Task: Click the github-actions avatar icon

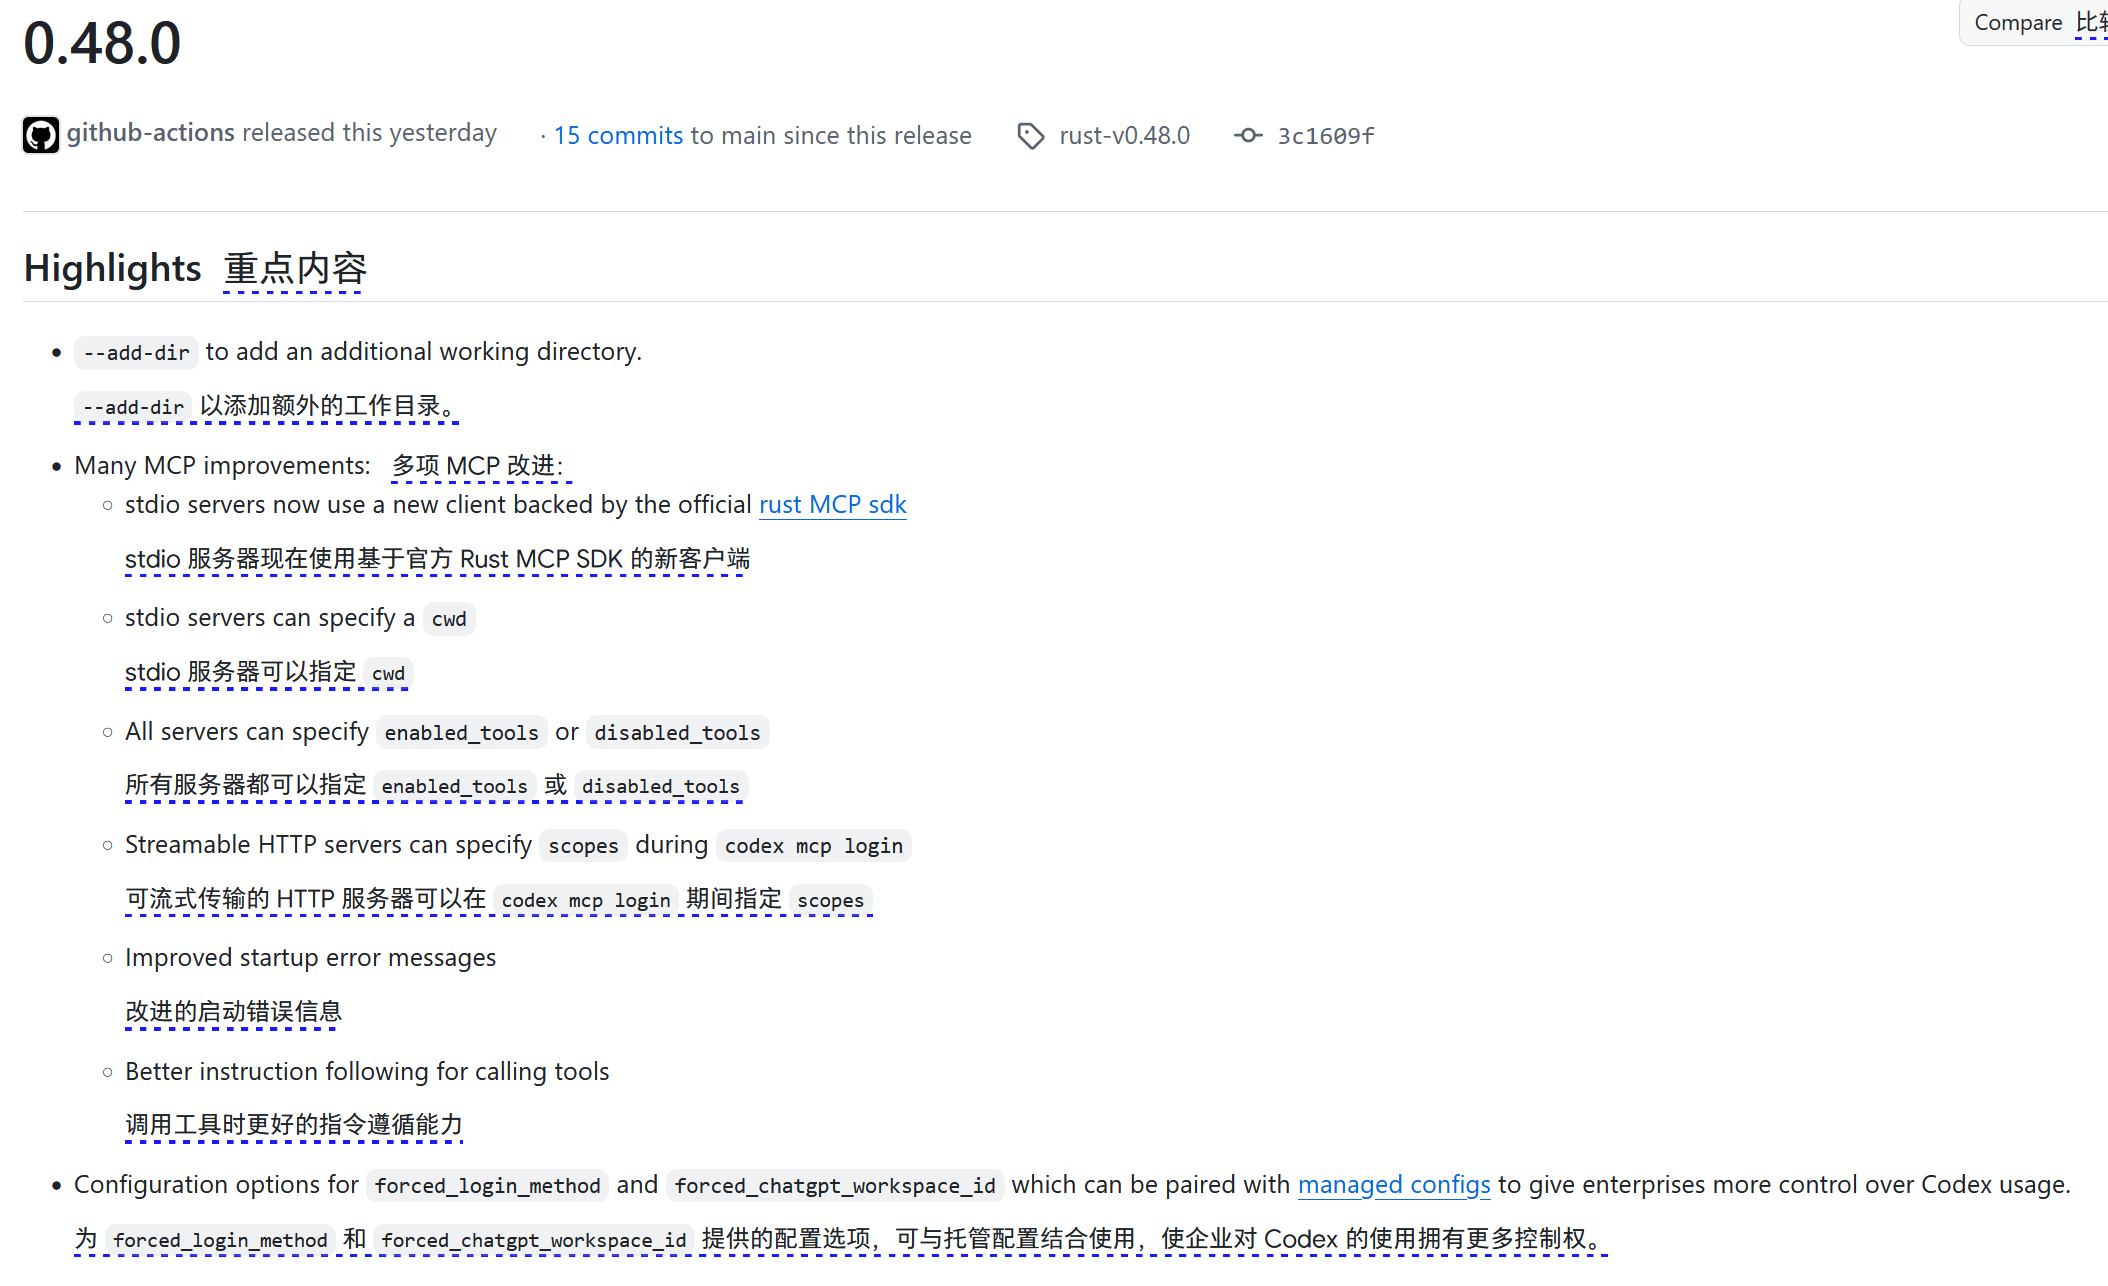Action: coord(41,135)
